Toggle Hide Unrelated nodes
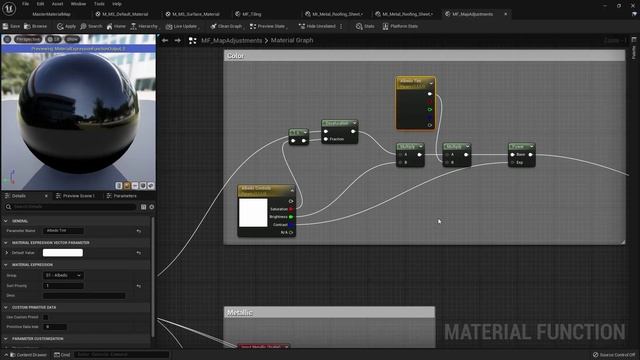Viewport: 640px width, 360px height. point(317,26)
